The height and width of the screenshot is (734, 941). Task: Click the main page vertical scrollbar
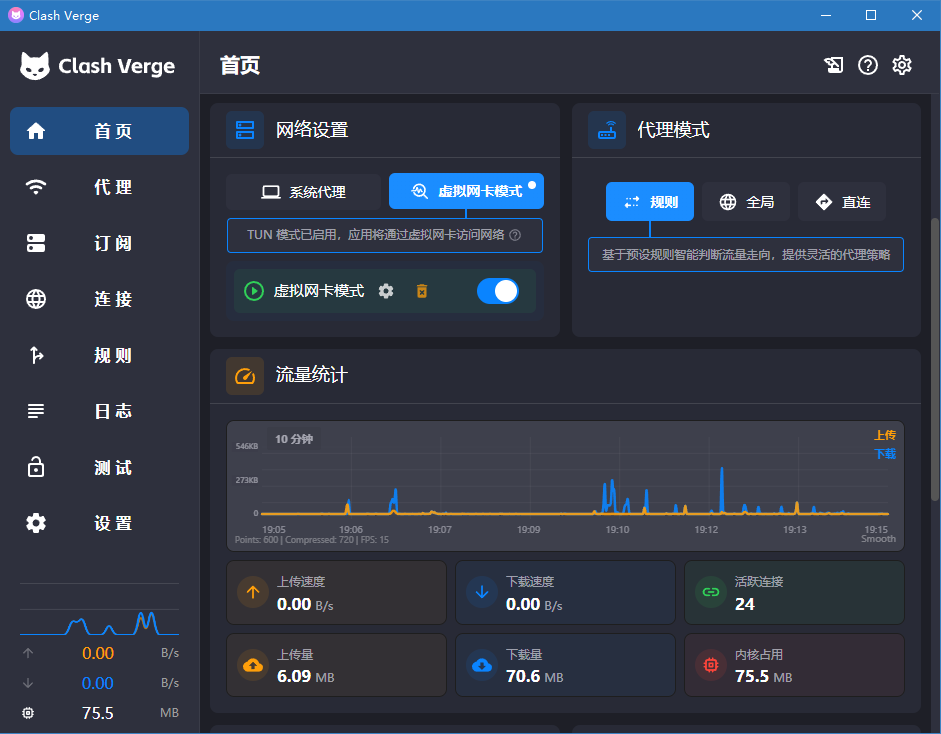coord(935,359)
